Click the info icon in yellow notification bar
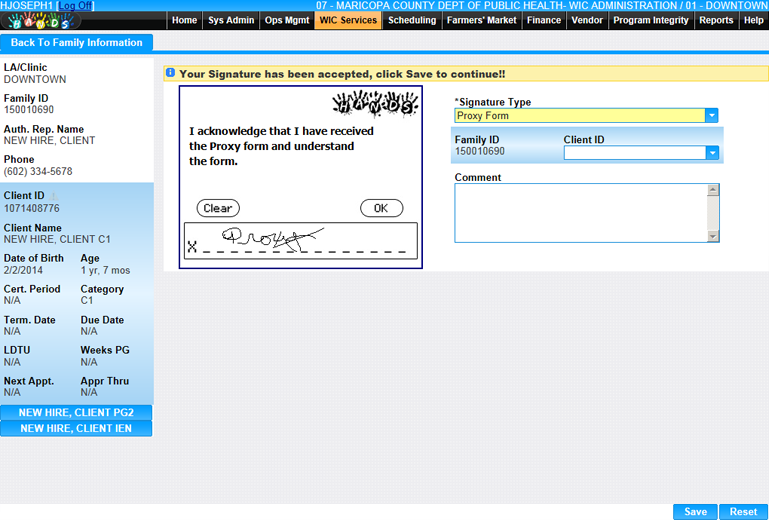The width and height of the screenshot is (769, 520). click(170, 74)
